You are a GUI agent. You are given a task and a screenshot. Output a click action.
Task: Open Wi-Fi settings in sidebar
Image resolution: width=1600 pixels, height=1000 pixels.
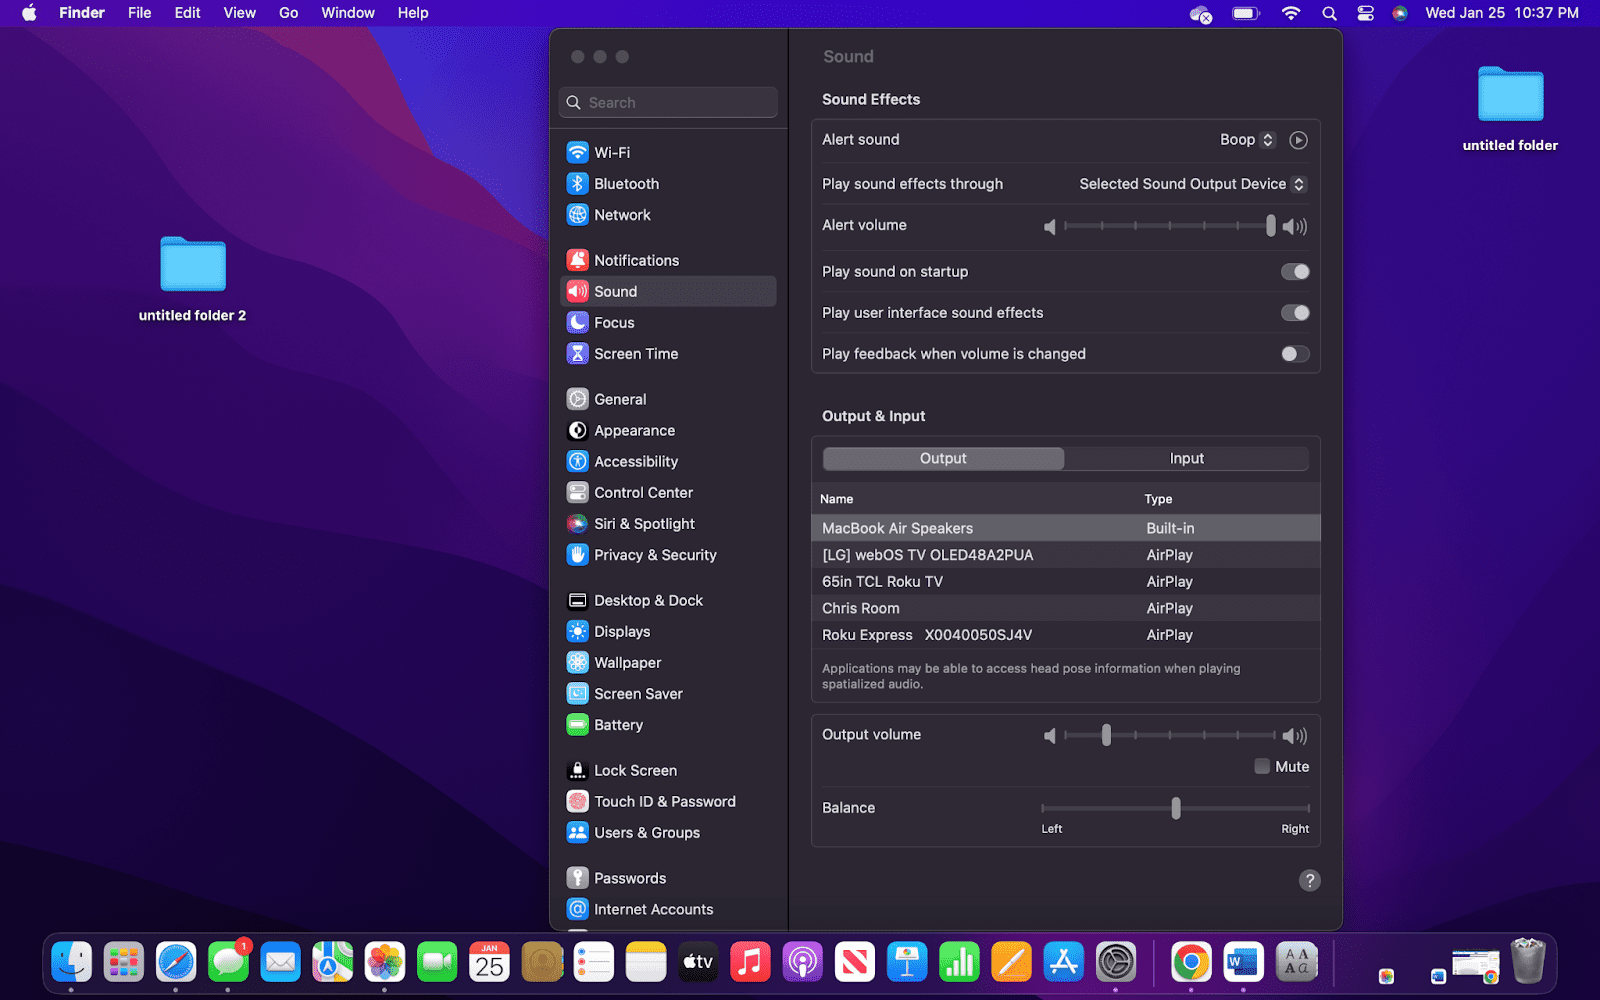668,152
